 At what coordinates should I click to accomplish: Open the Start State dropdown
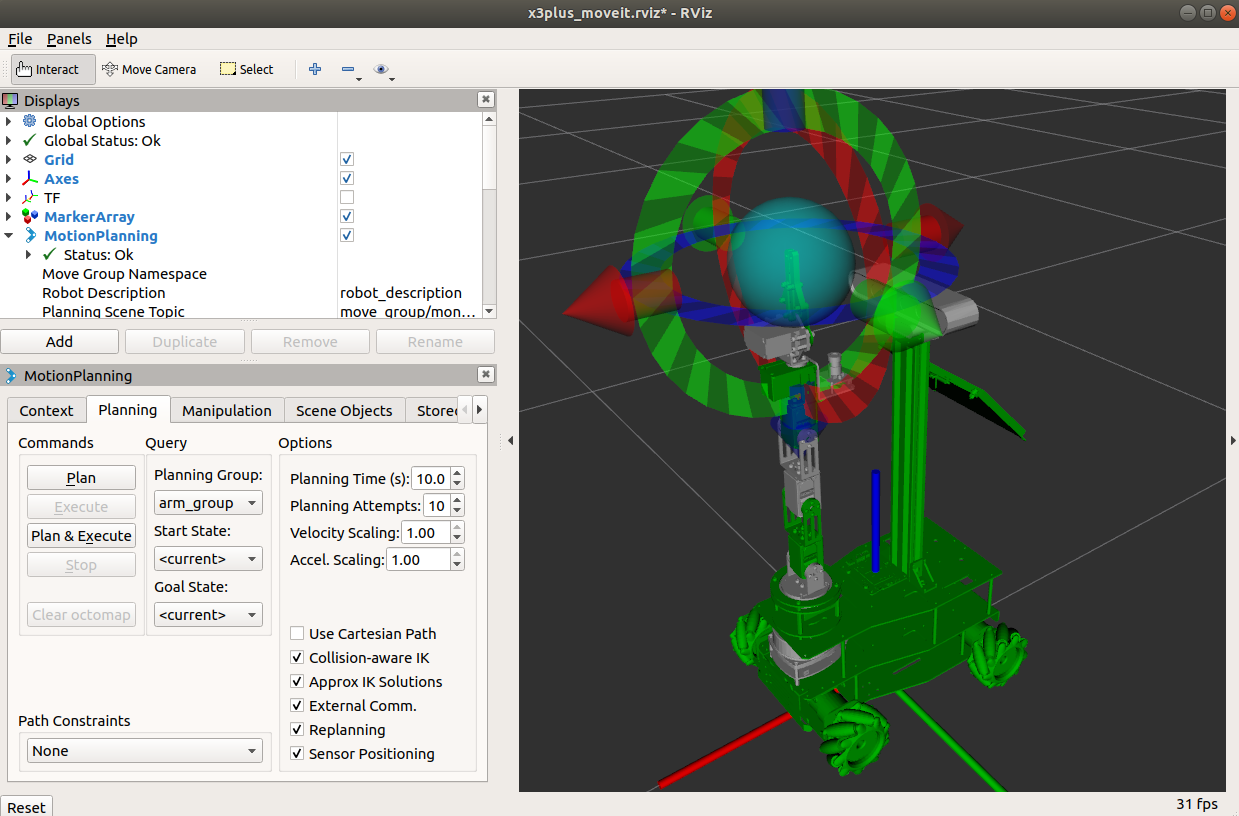coord(208,559)
